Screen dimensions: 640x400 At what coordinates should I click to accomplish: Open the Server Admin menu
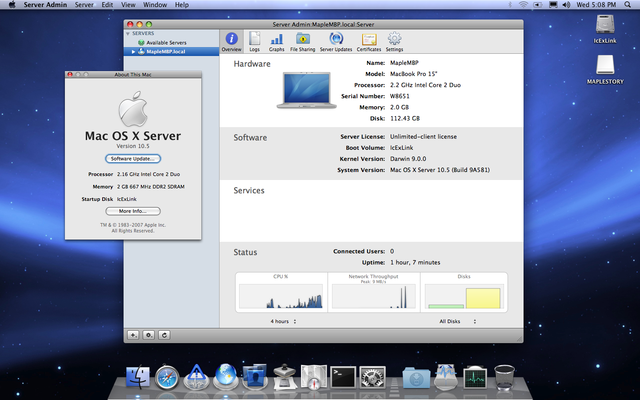click(45, 4)
